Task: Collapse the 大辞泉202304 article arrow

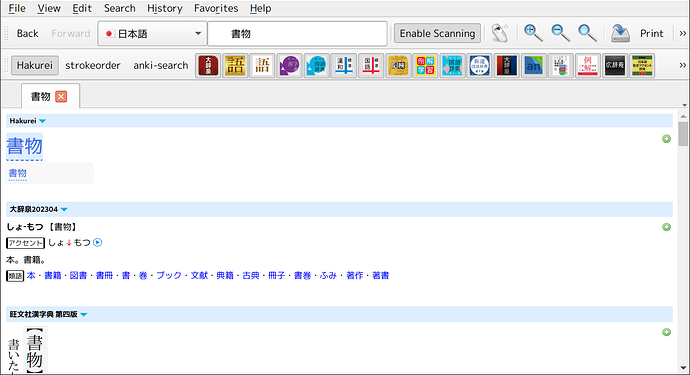Action: 64,210
